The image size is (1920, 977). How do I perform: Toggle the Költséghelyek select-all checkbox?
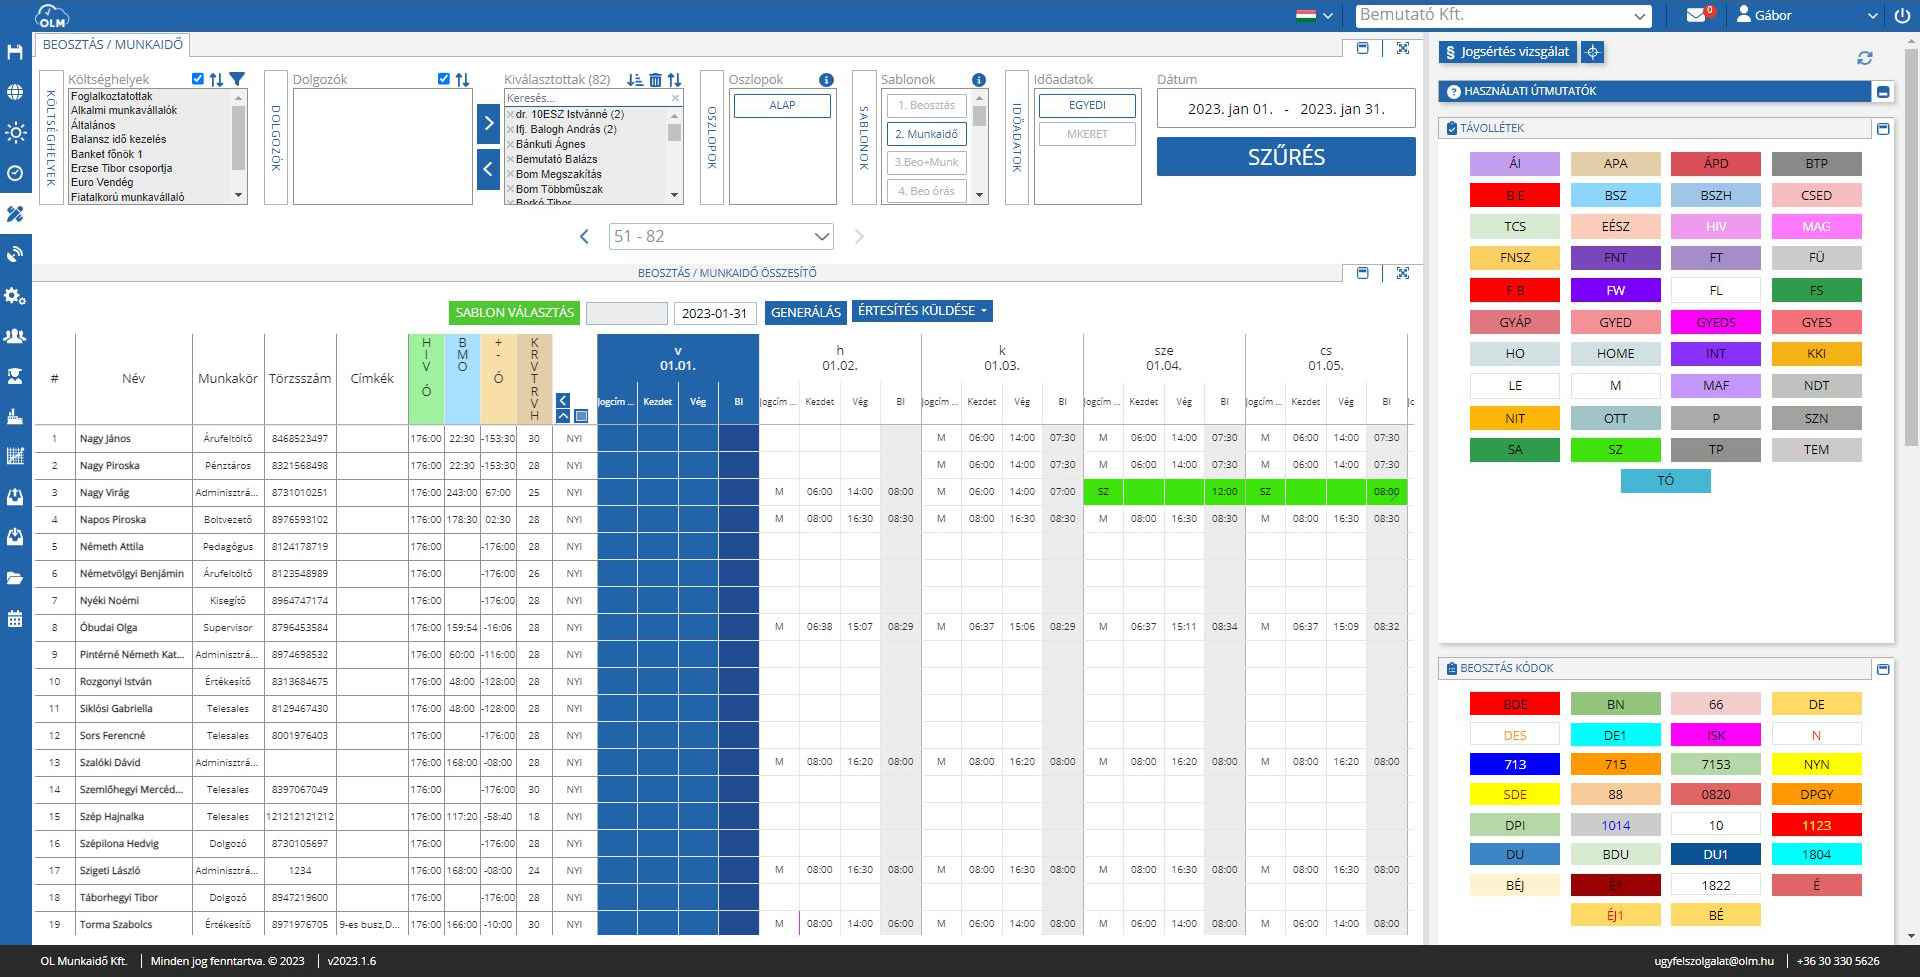pyautogui.click(x=197, y=79)
